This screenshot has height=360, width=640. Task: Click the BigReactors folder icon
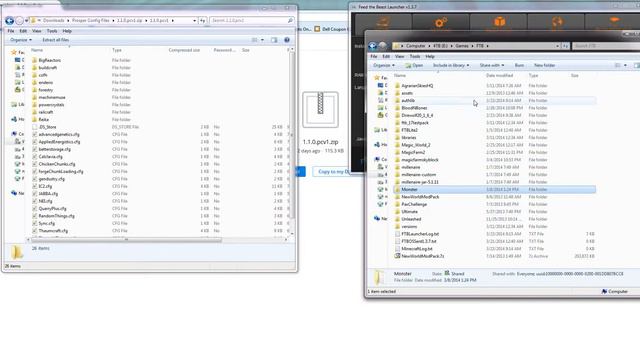pyautogui.click(x=34, y=60)
